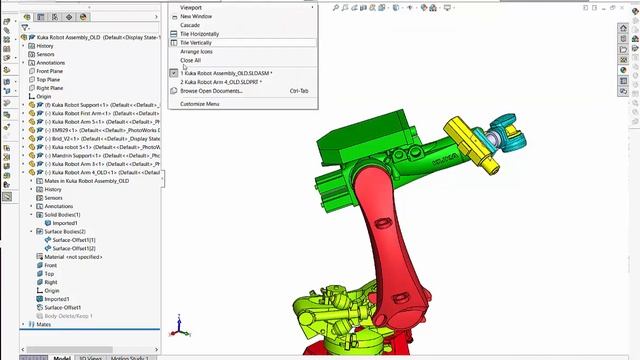Open the Viewport submenu
Viewport: 640px width, 360px height.
tap(243, 7)
